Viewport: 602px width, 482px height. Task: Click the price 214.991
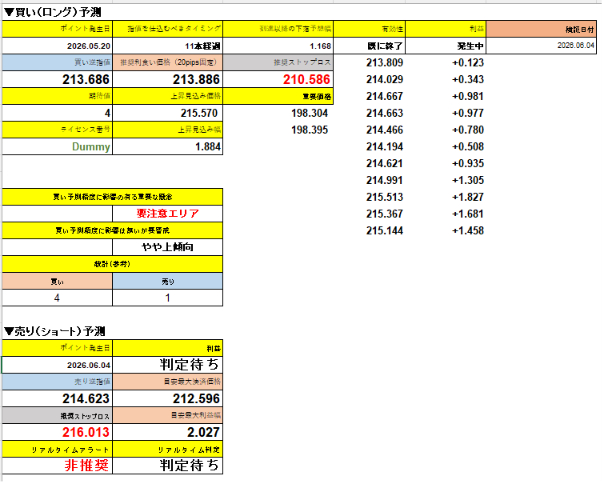pyautogui.click(x=384, y=180)
